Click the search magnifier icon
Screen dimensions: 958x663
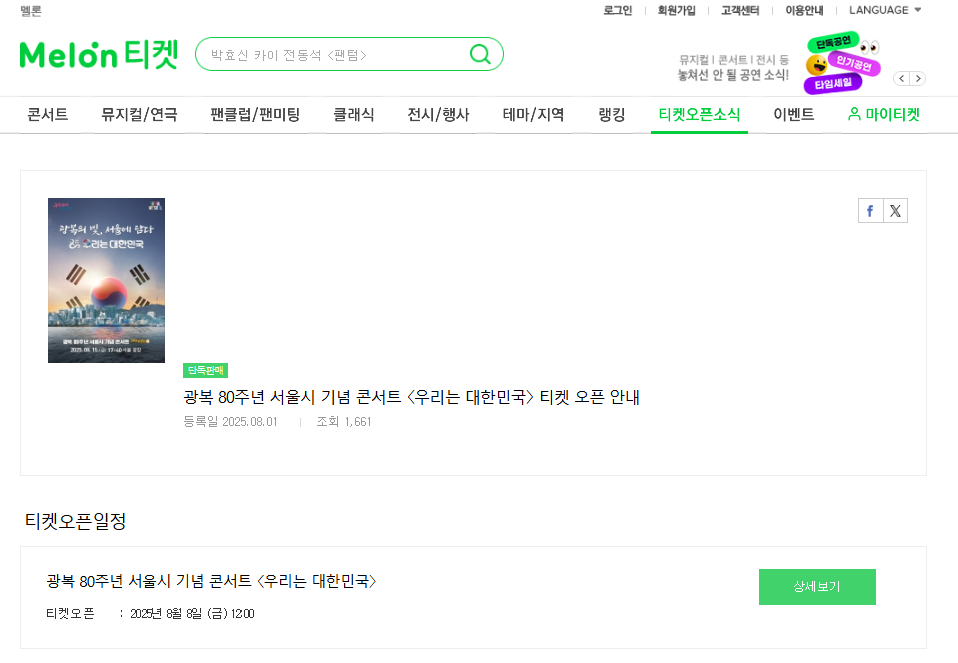click(481, 54)
